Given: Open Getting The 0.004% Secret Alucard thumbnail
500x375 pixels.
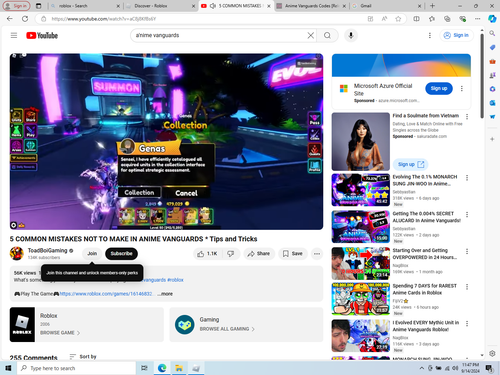Looking at the screenshot, I should click(361, 227).
